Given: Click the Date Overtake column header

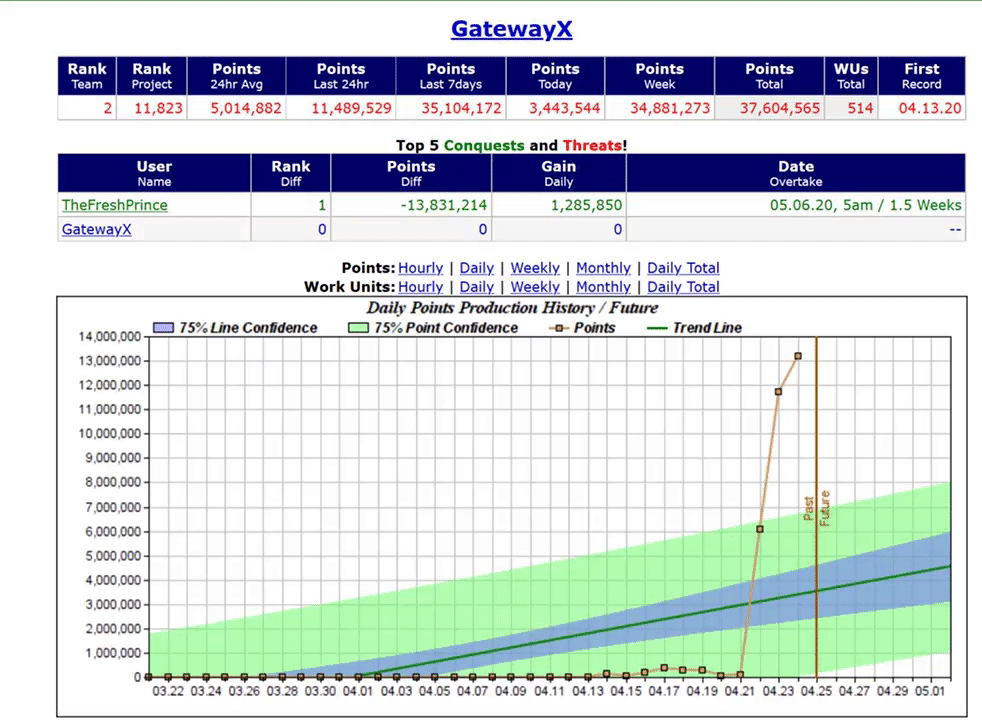Looking at the screenshot, I should pyautogui.click(x=796, y=173).
